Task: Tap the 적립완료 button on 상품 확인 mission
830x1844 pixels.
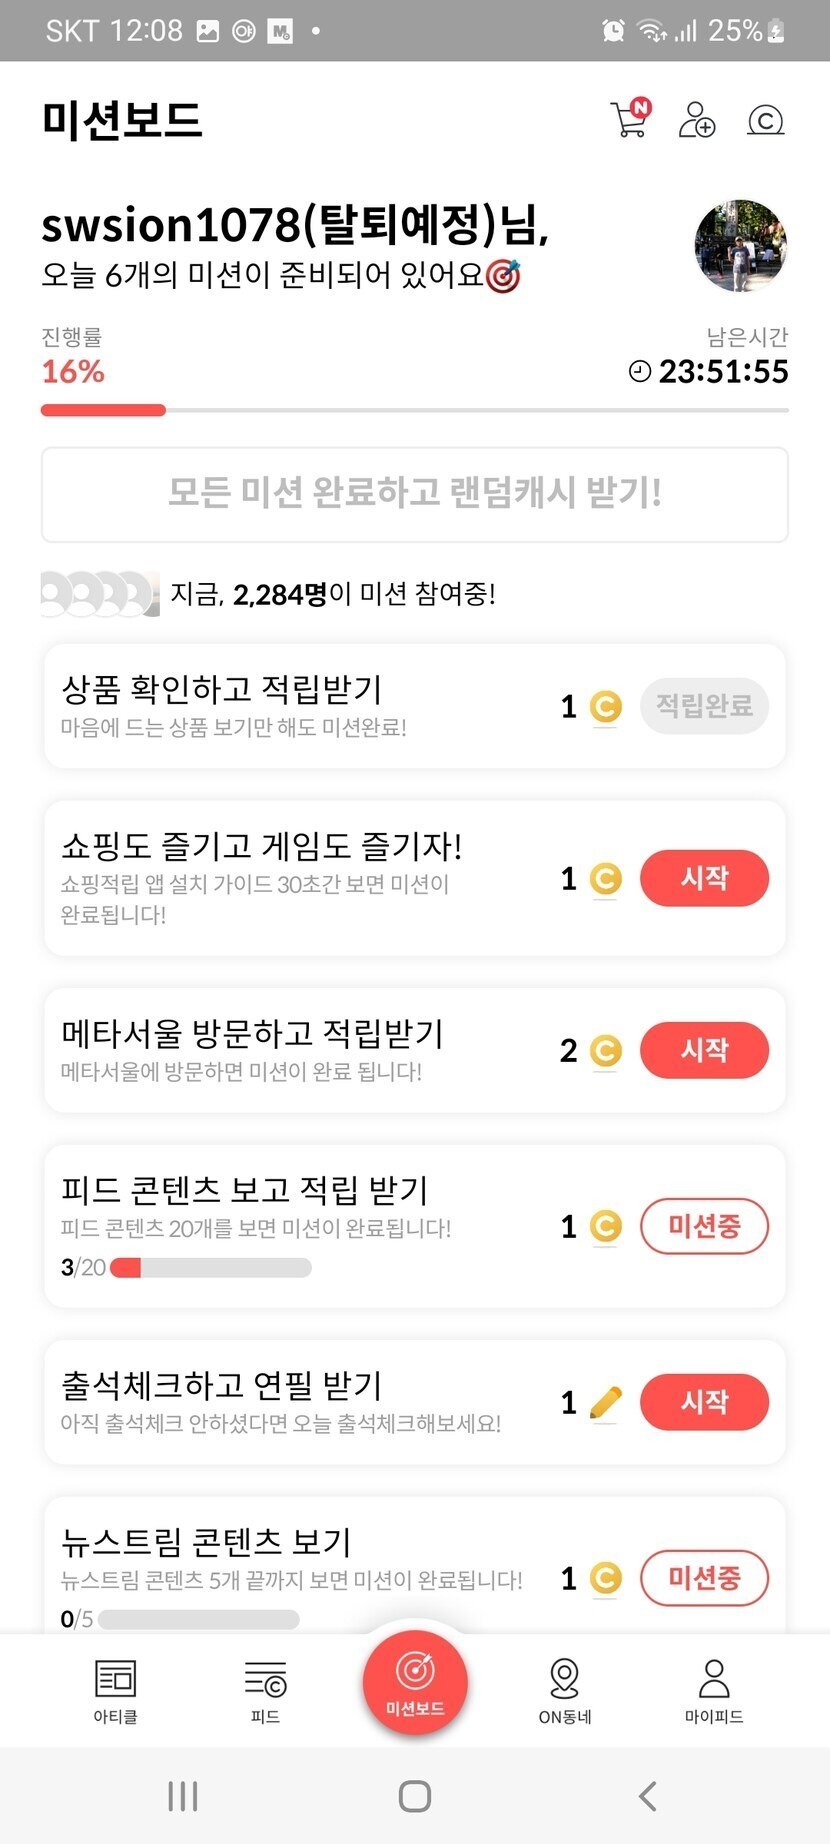Action: (x=704, y=706)
